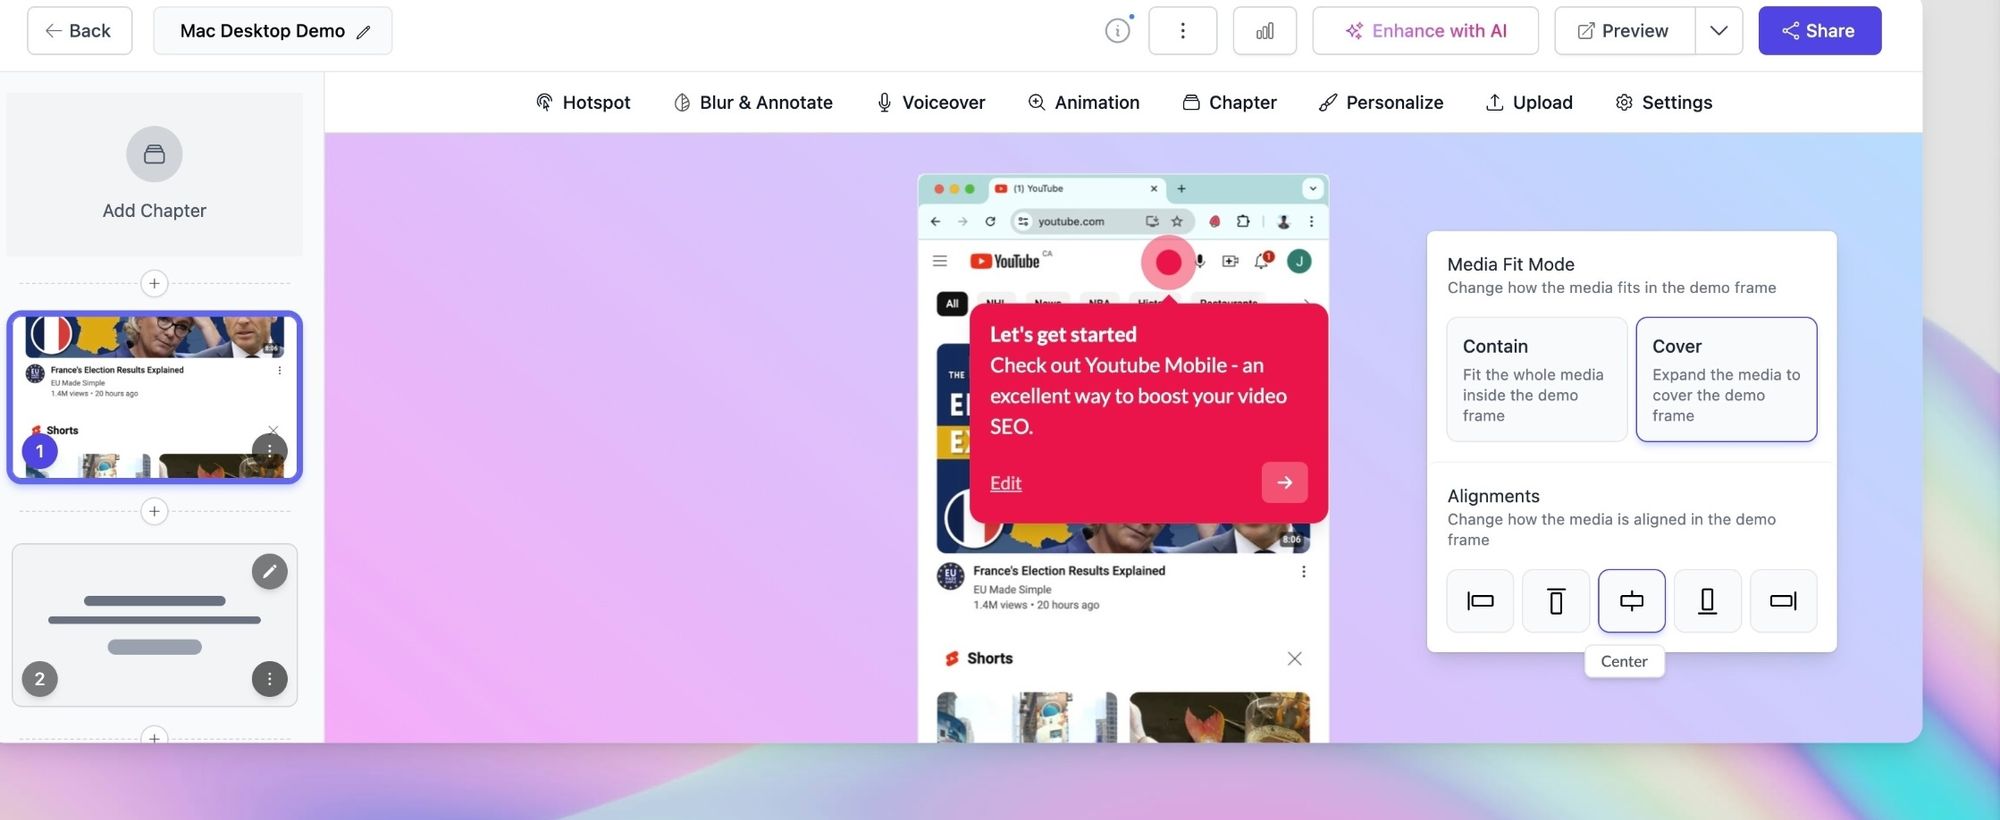The image size is (2000, 820).
Task: Open the Chapter menu item
Action: tap(1229, 102)
